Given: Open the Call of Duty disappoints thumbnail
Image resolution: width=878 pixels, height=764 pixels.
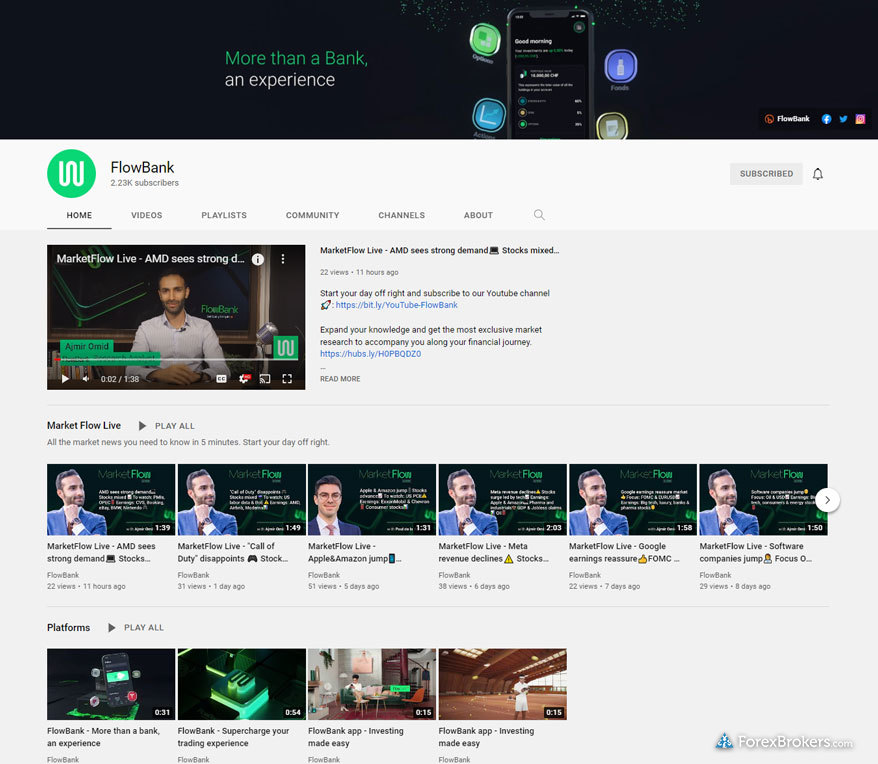Looking at the screenshot, I should (x=241, y=500).
